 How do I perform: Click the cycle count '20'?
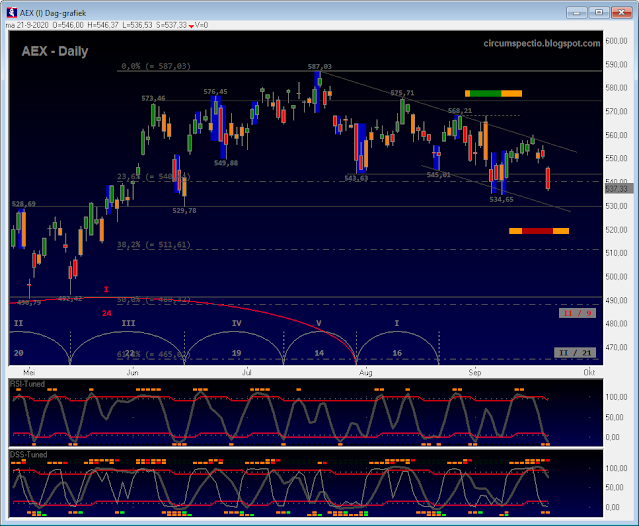coord(19,353)
